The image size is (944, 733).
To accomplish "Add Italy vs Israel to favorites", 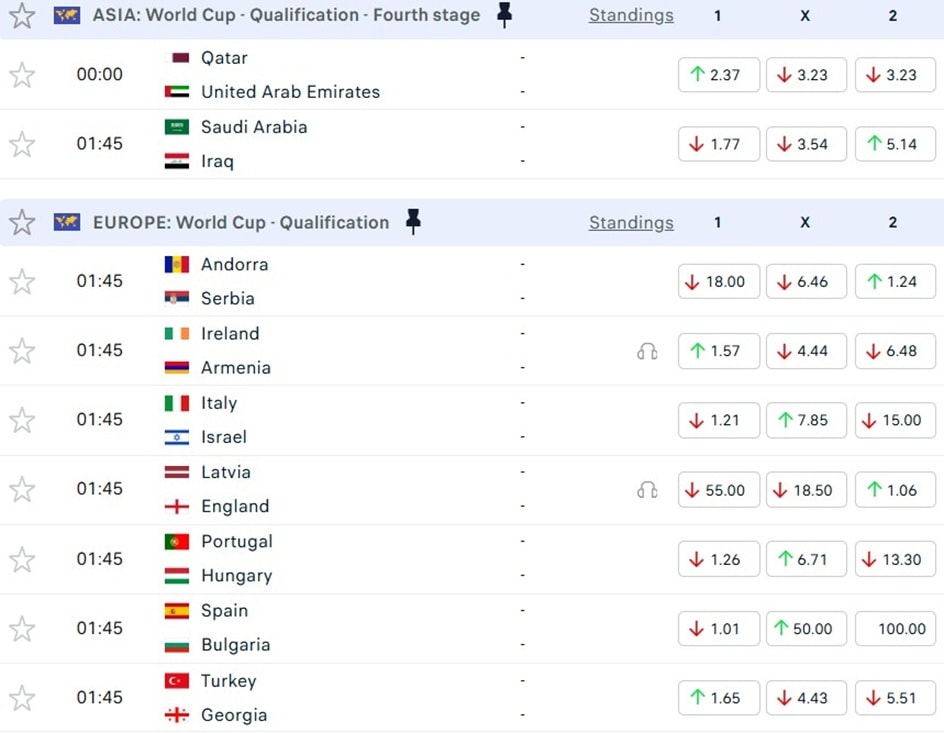I will point(22,420).
